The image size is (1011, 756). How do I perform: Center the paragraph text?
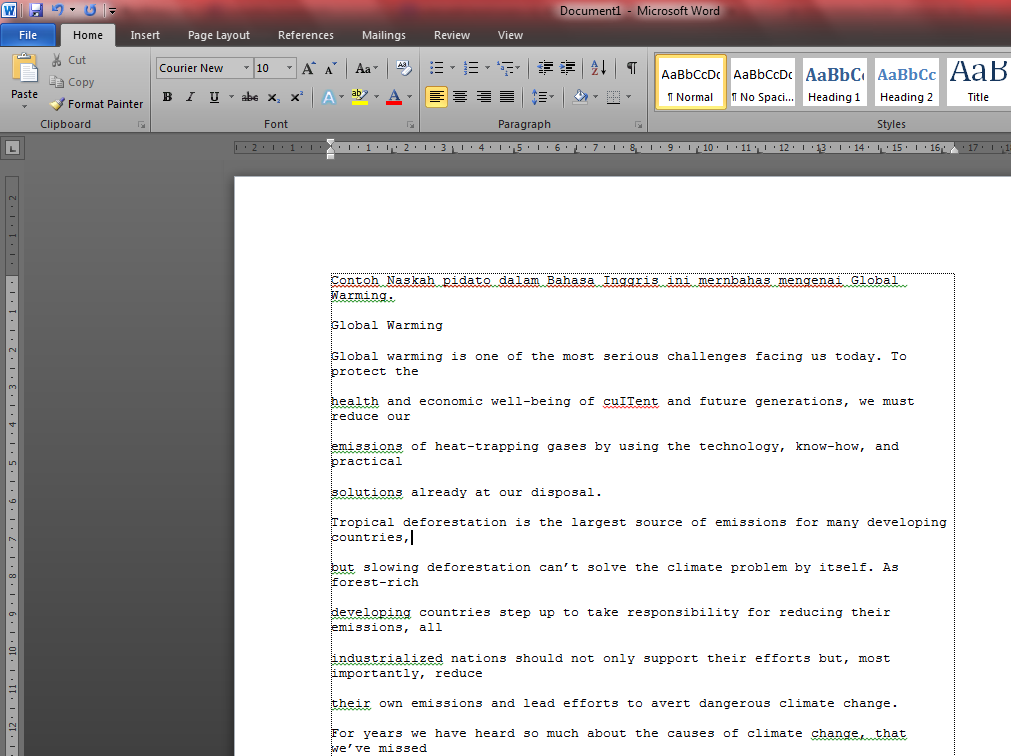click(460, 97)
